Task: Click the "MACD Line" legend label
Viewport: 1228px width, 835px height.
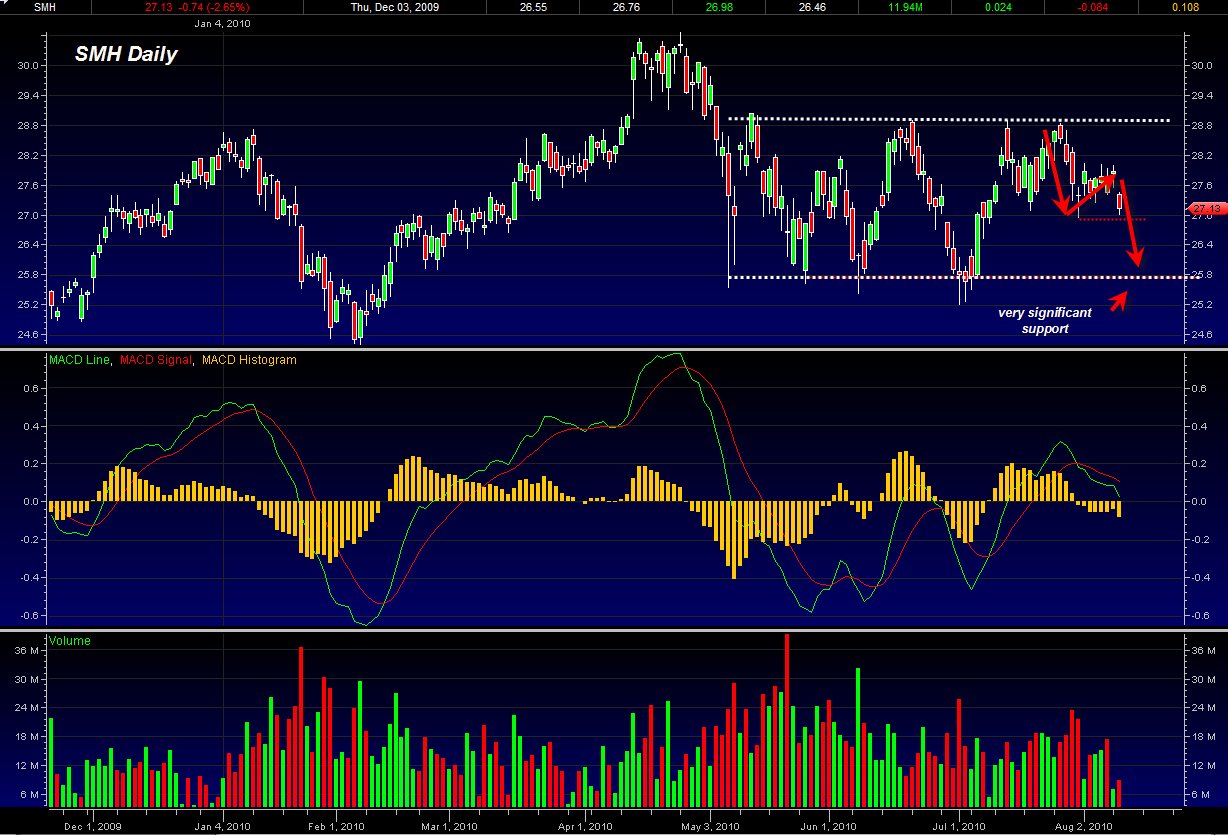Action: [78, 359]
